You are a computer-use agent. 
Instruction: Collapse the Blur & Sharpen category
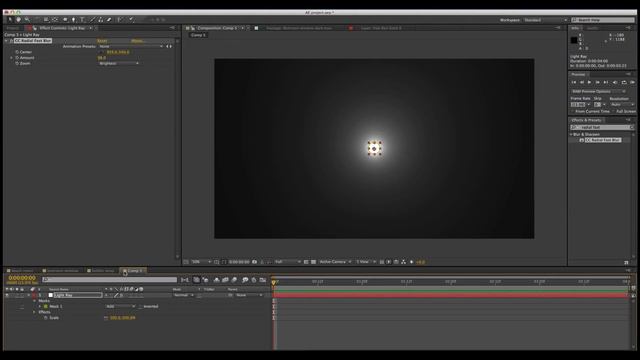pyautogui.click(x=571, y=134)
